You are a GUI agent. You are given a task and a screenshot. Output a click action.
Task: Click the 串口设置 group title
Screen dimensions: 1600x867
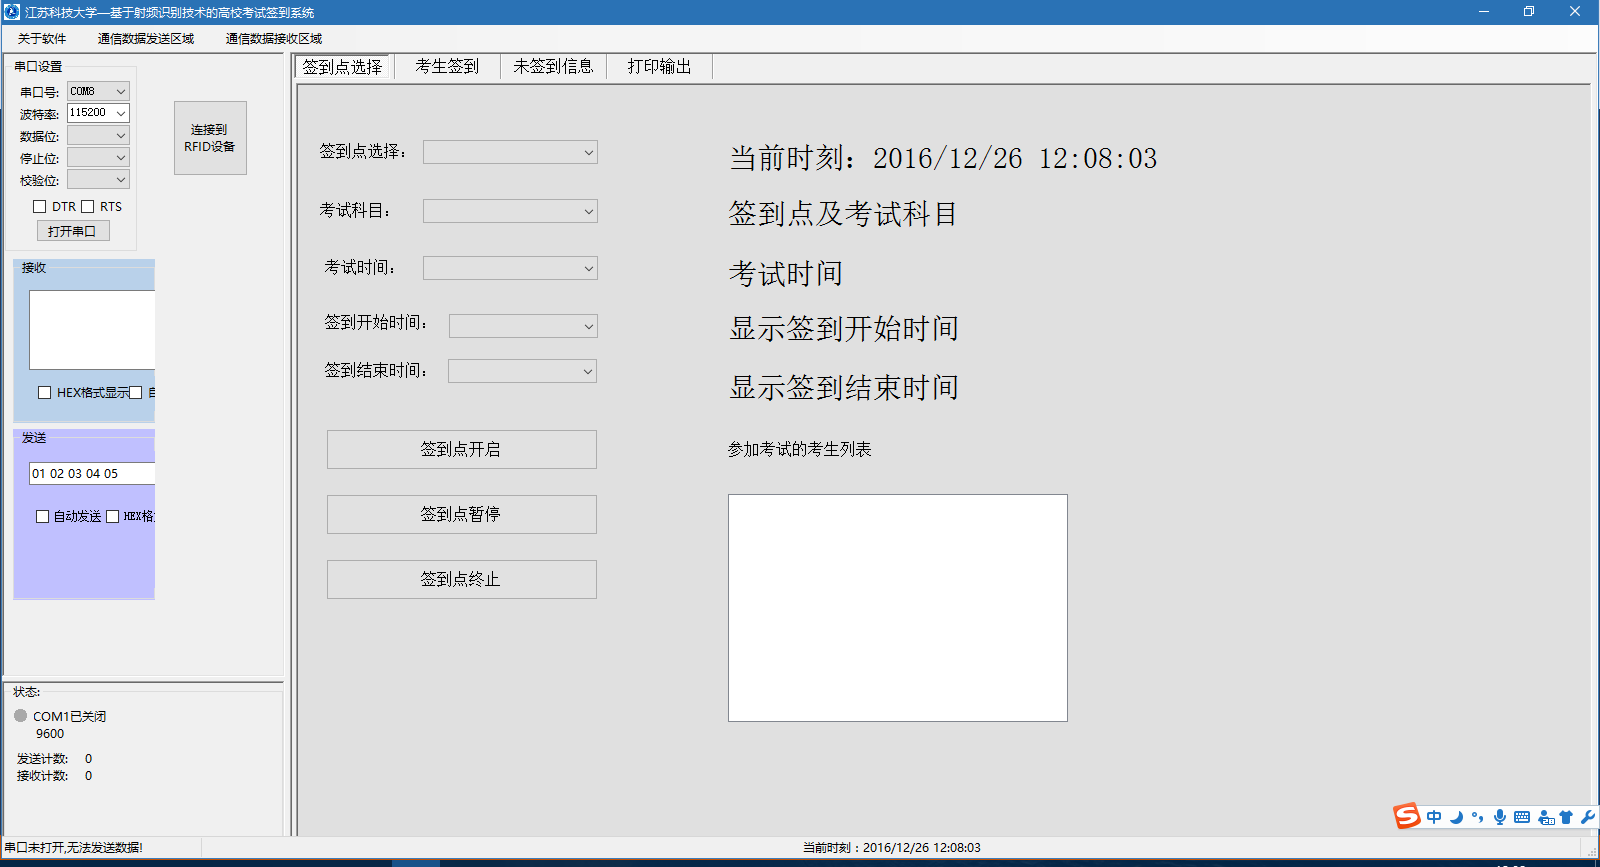click(x=38, y=67)
